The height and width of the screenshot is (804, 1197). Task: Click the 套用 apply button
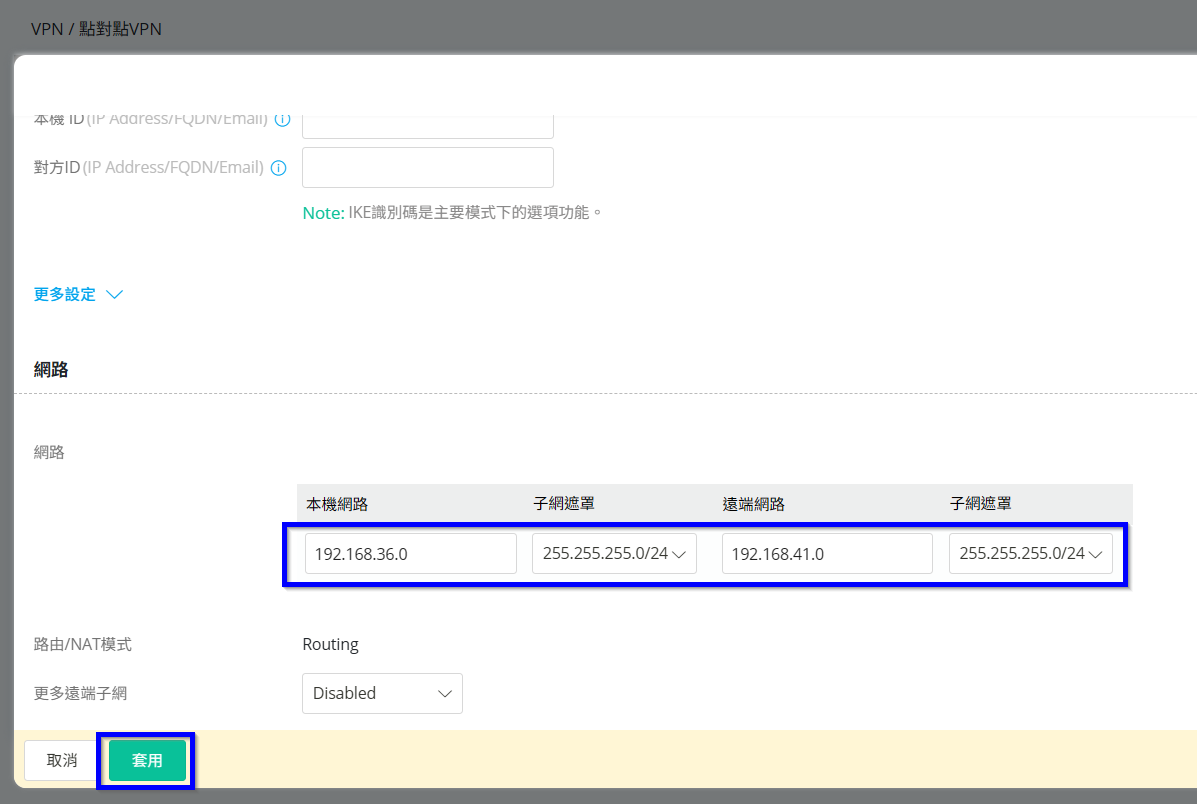coord(147,761)
